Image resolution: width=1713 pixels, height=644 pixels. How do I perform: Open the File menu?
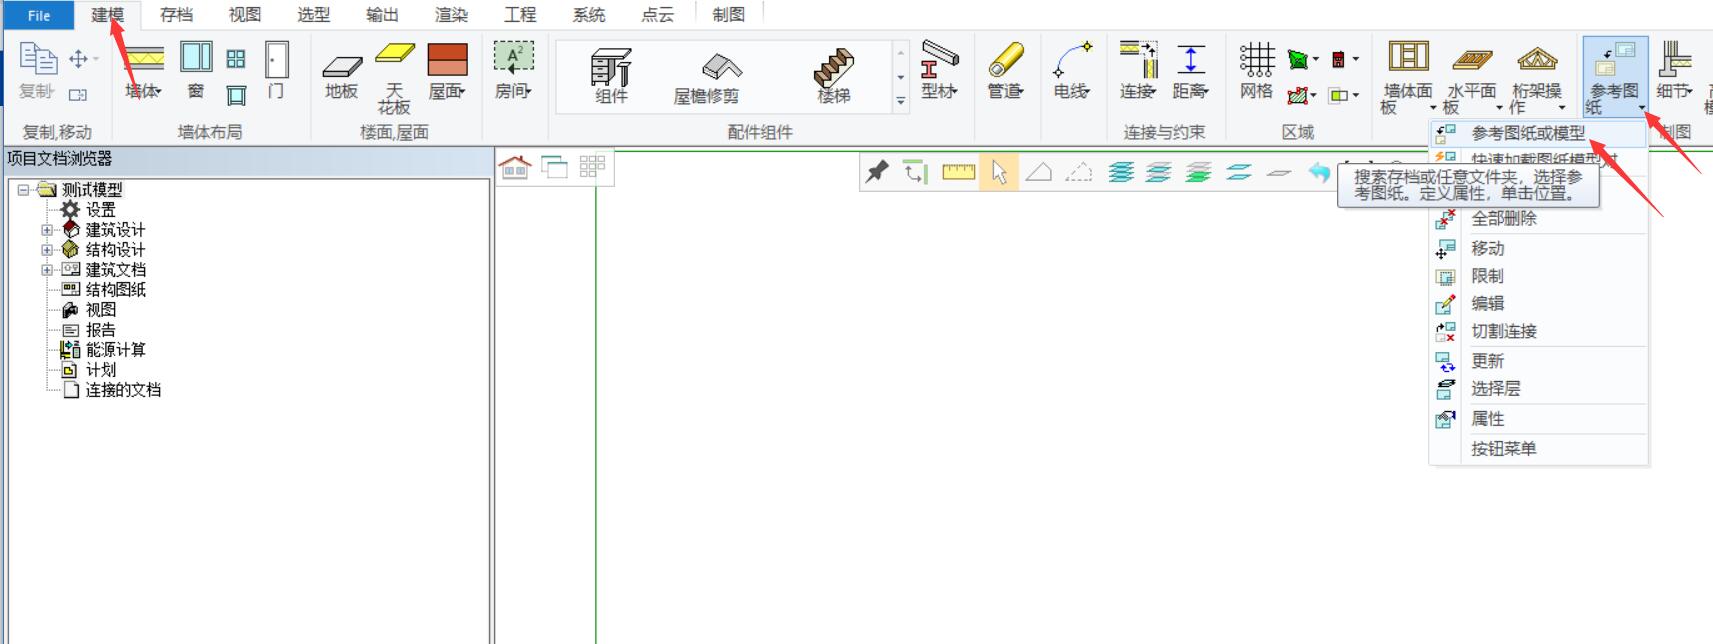[39, 15]
